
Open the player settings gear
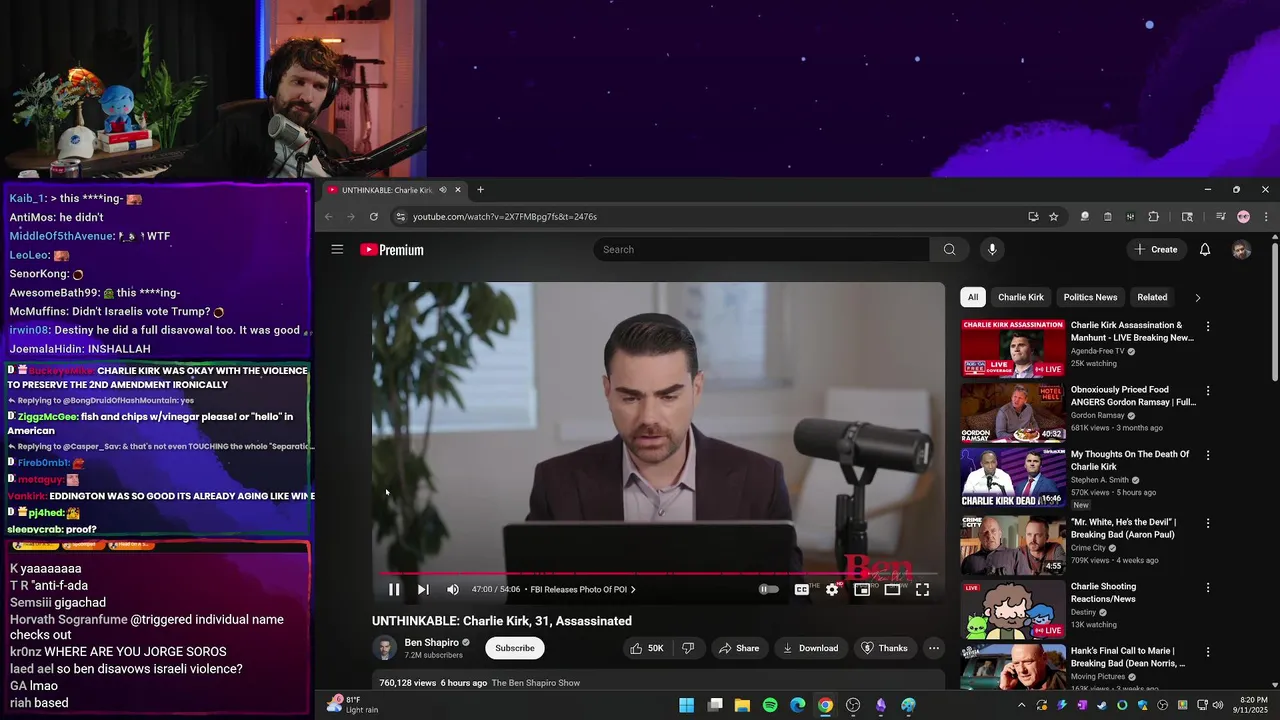click(832, 590)
